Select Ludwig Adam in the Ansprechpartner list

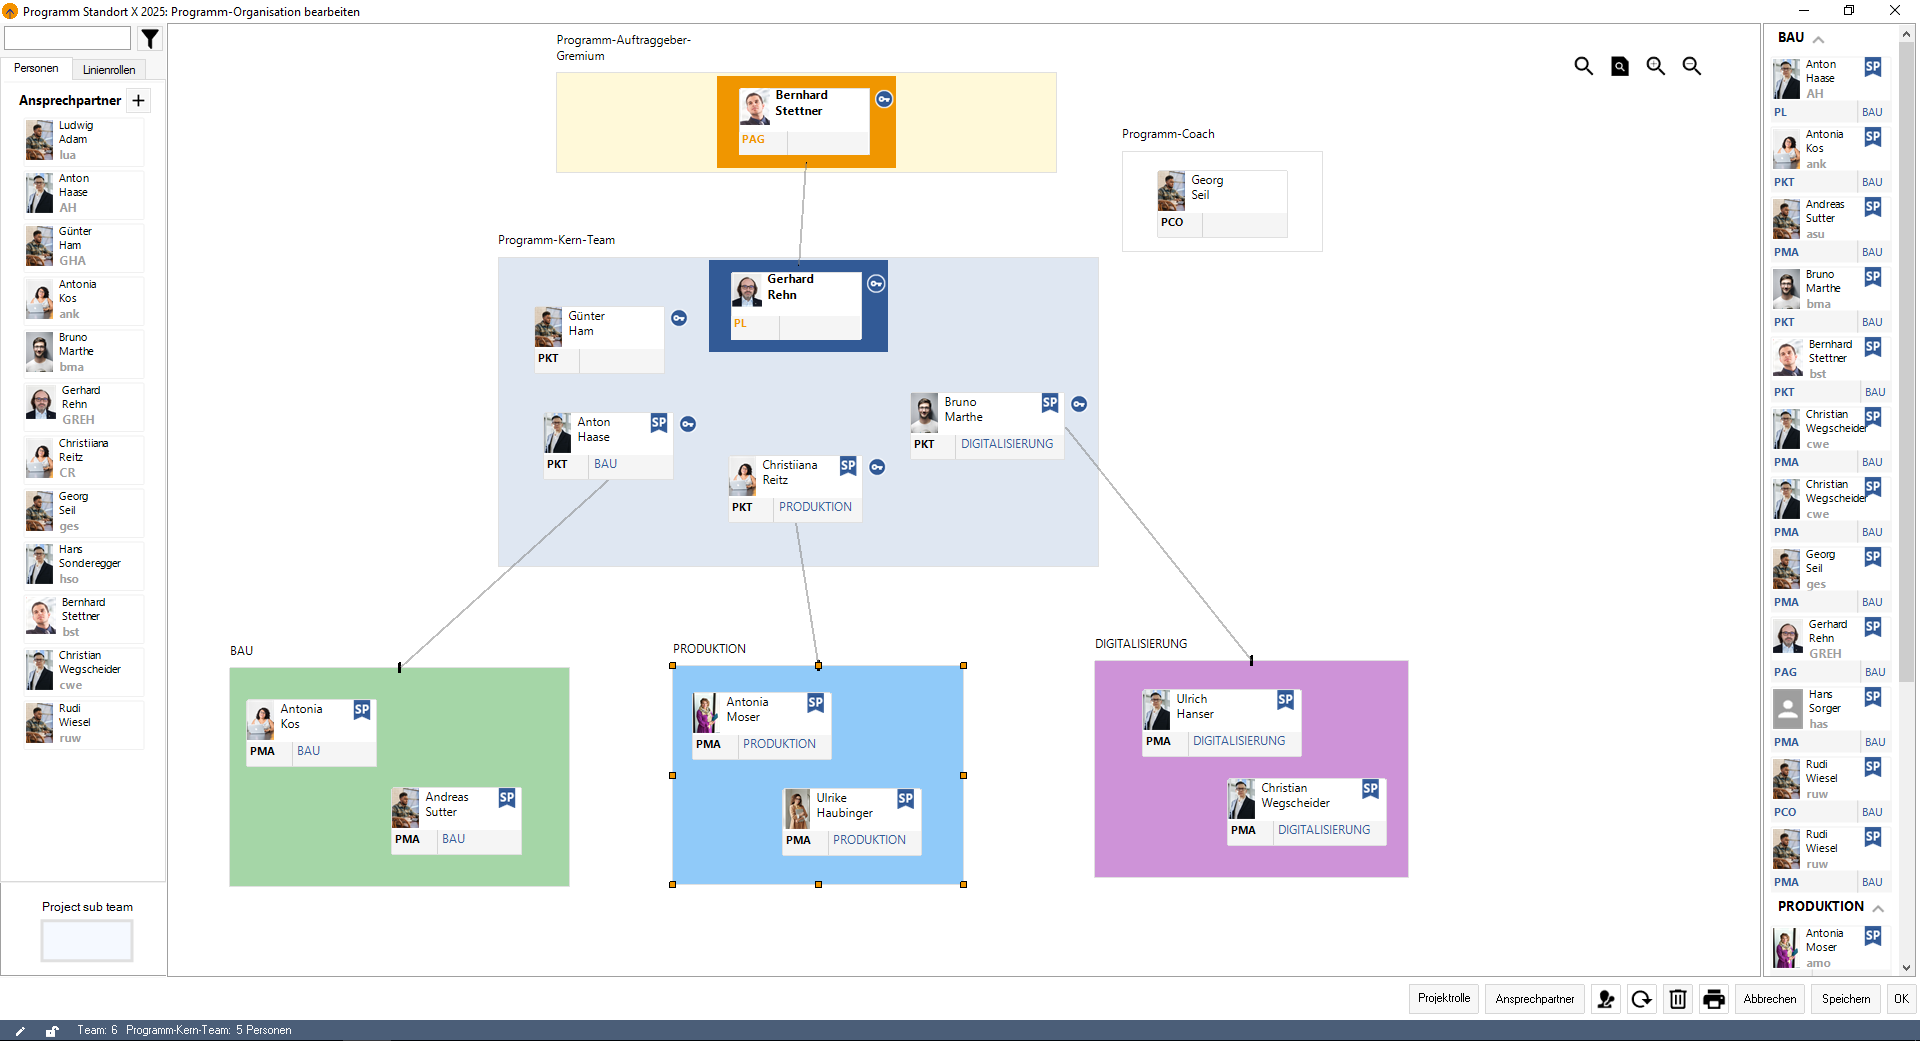coord(84,141)
